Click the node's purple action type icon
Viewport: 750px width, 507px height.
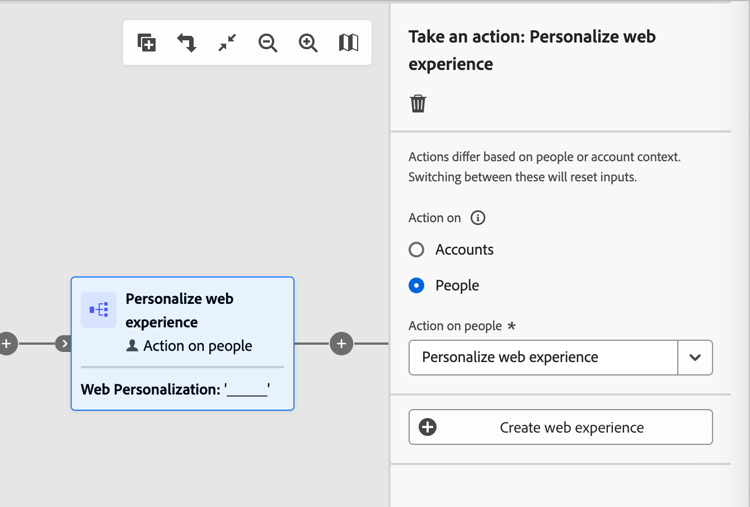[99, 310]
